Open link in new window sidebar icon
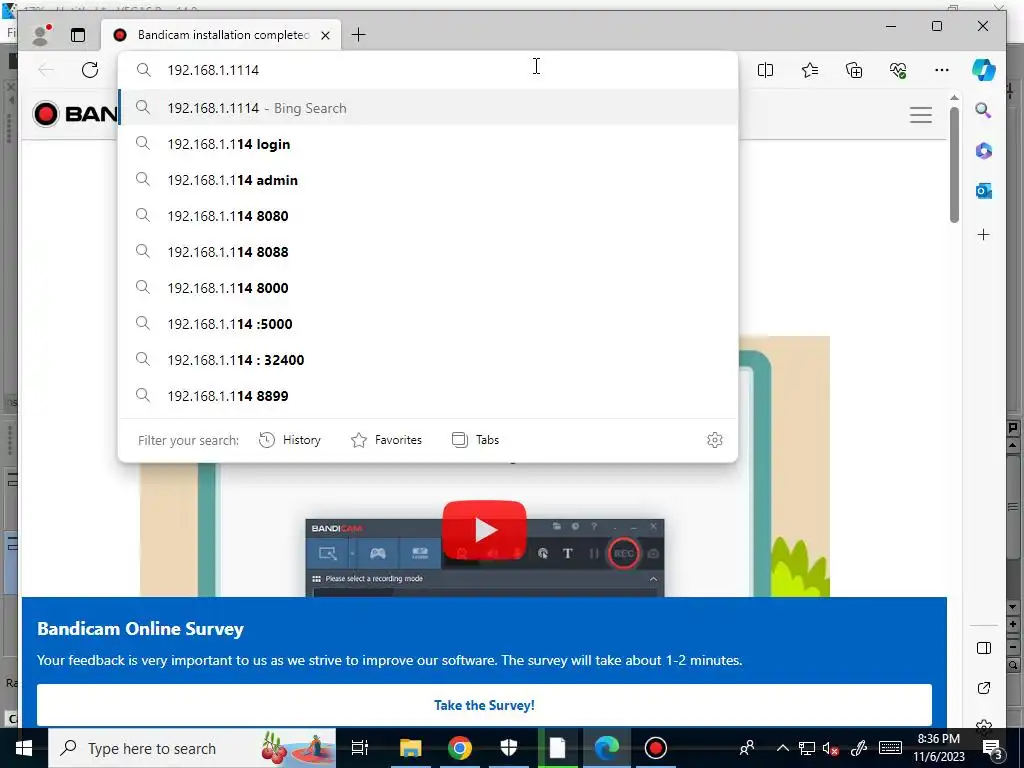 984,688
